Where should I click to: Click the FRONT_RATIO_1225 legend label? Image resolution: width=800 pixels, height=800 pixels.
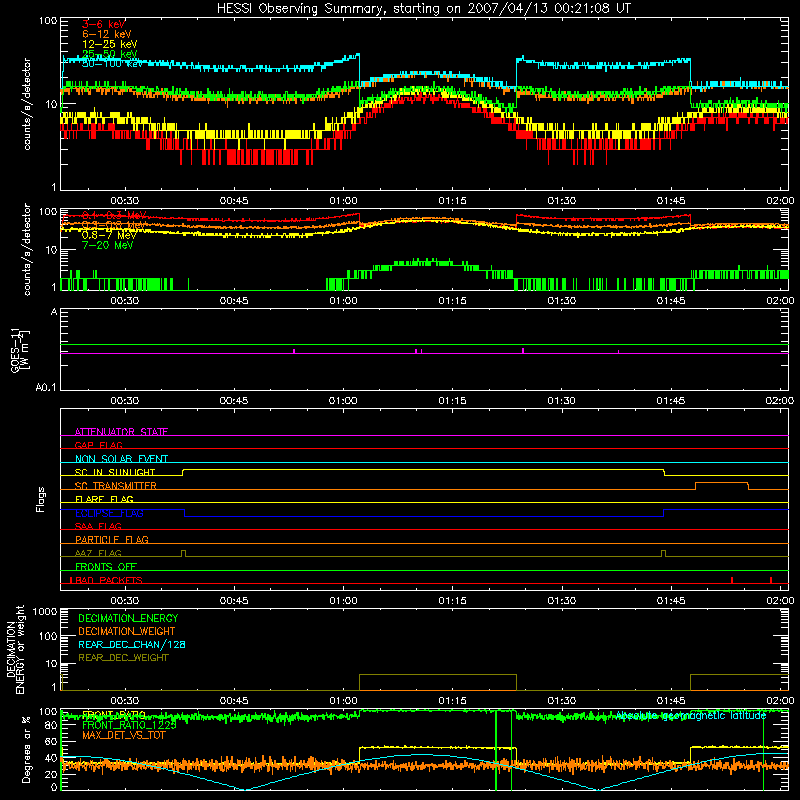(129, 725)
